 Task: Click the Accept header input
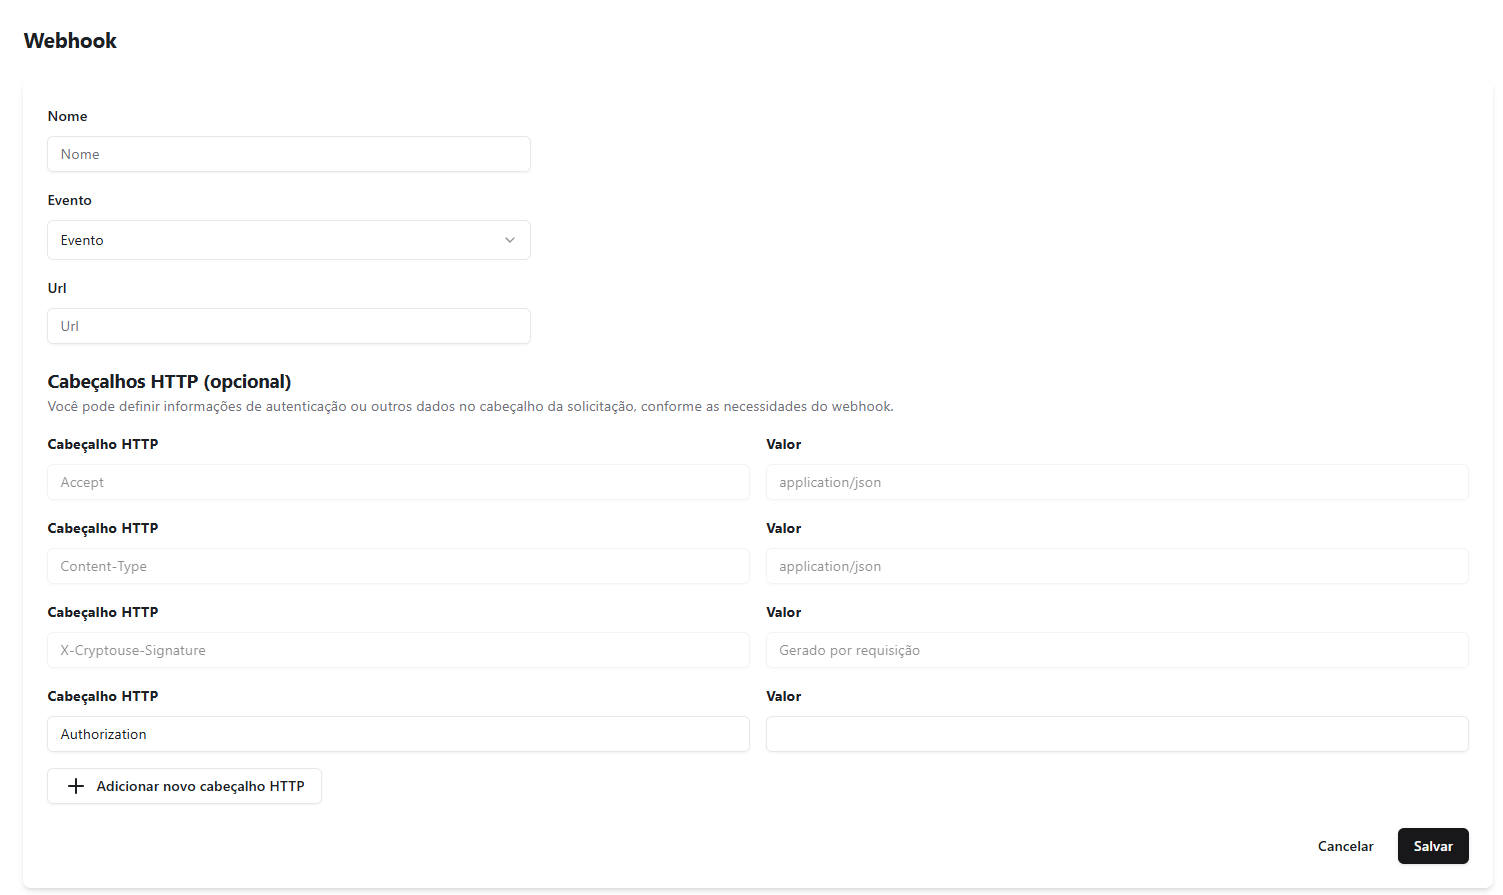pos(398,482)
